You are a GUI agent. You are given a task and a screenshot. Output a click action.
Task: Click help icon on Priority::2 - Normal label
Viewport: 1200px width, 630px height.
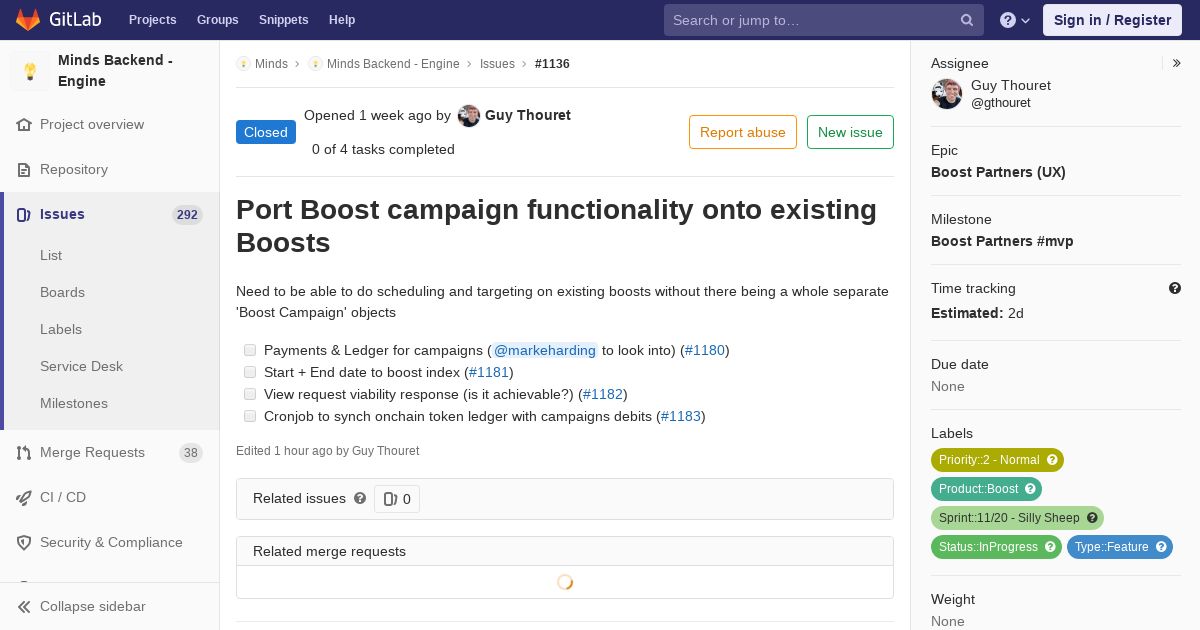[x=1052, y=460]
